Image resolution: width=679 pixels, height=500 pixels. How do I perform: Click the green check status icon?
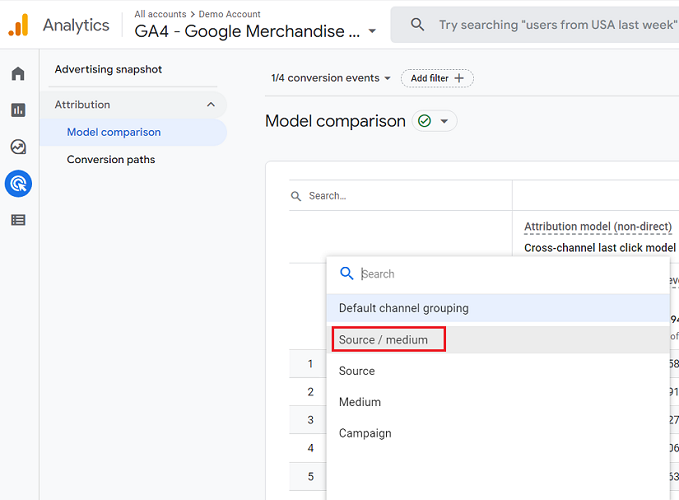(x=424, y=121)
